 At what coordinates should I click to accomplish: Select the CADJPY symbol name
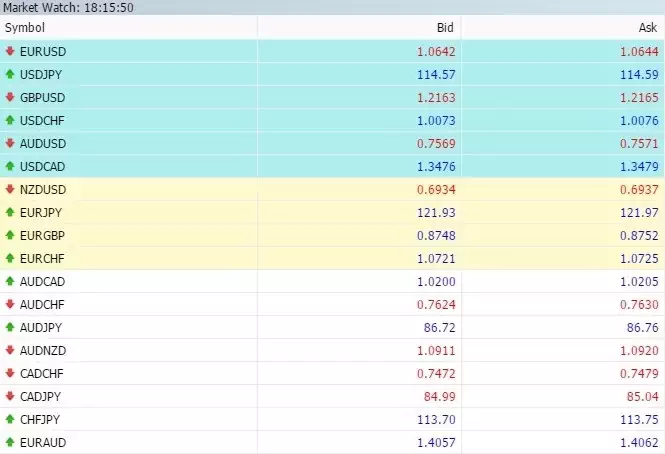(40, 396)
